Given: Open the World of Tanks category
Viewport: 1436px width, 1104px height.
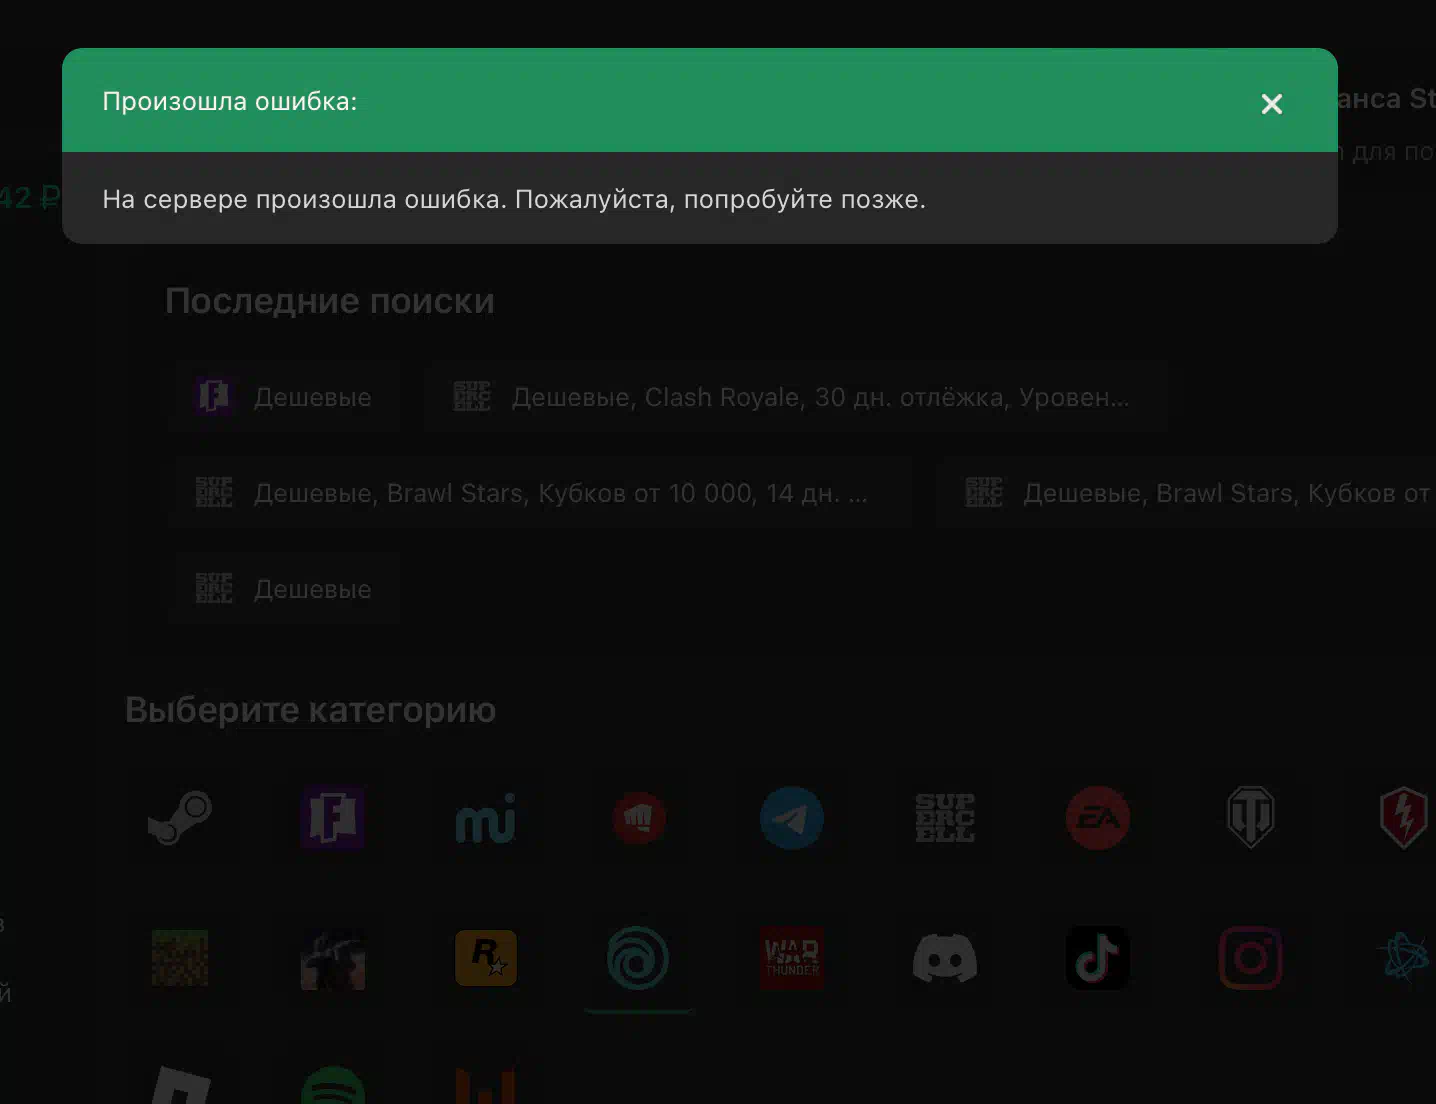Looking at the screenshot, I should [x=1250, y=818].
